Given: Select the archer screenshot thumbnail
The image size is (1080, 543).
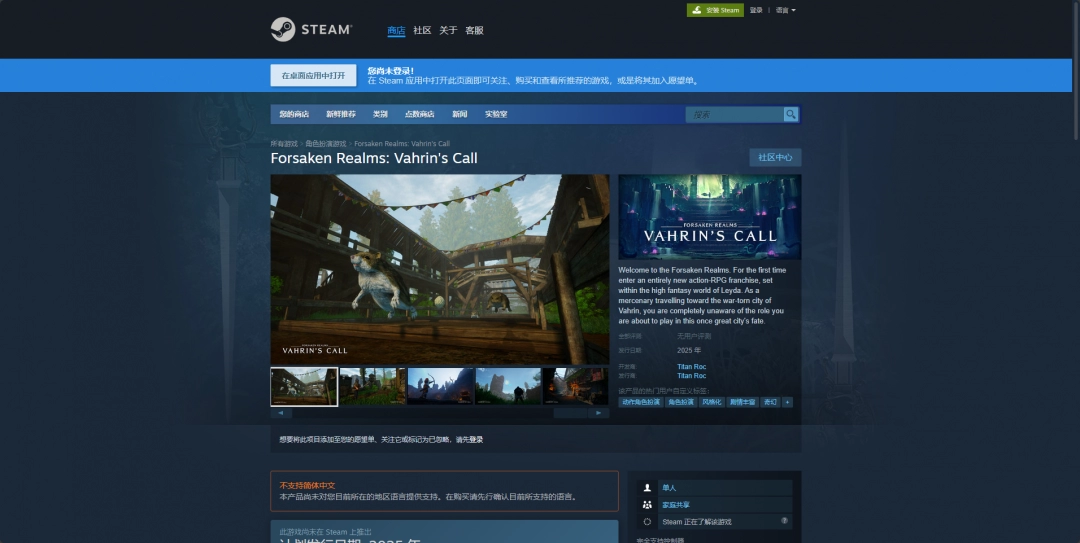Looking at the screenshot, I should (441, 386).
